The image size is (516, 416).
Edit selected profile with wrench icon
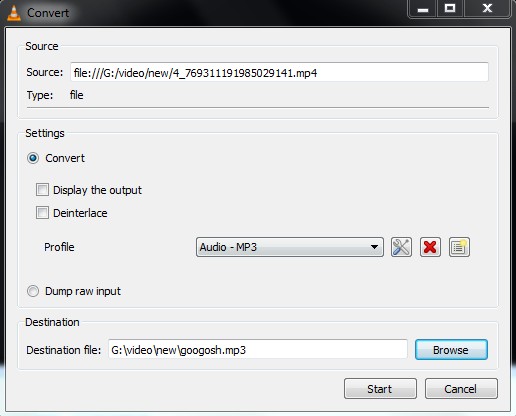point(401,247)
